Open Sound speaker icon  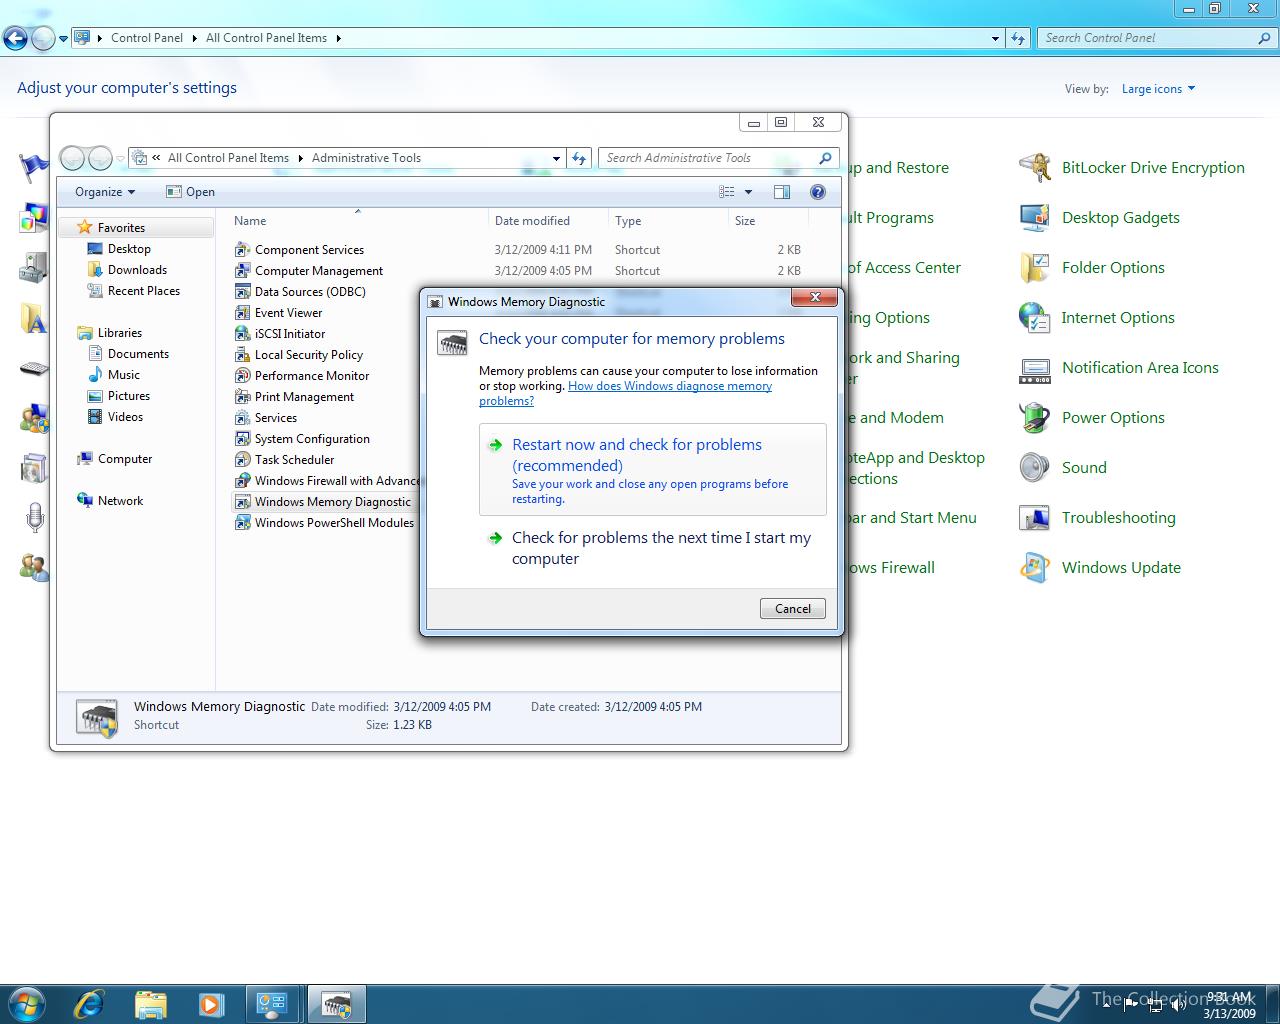1035,467
